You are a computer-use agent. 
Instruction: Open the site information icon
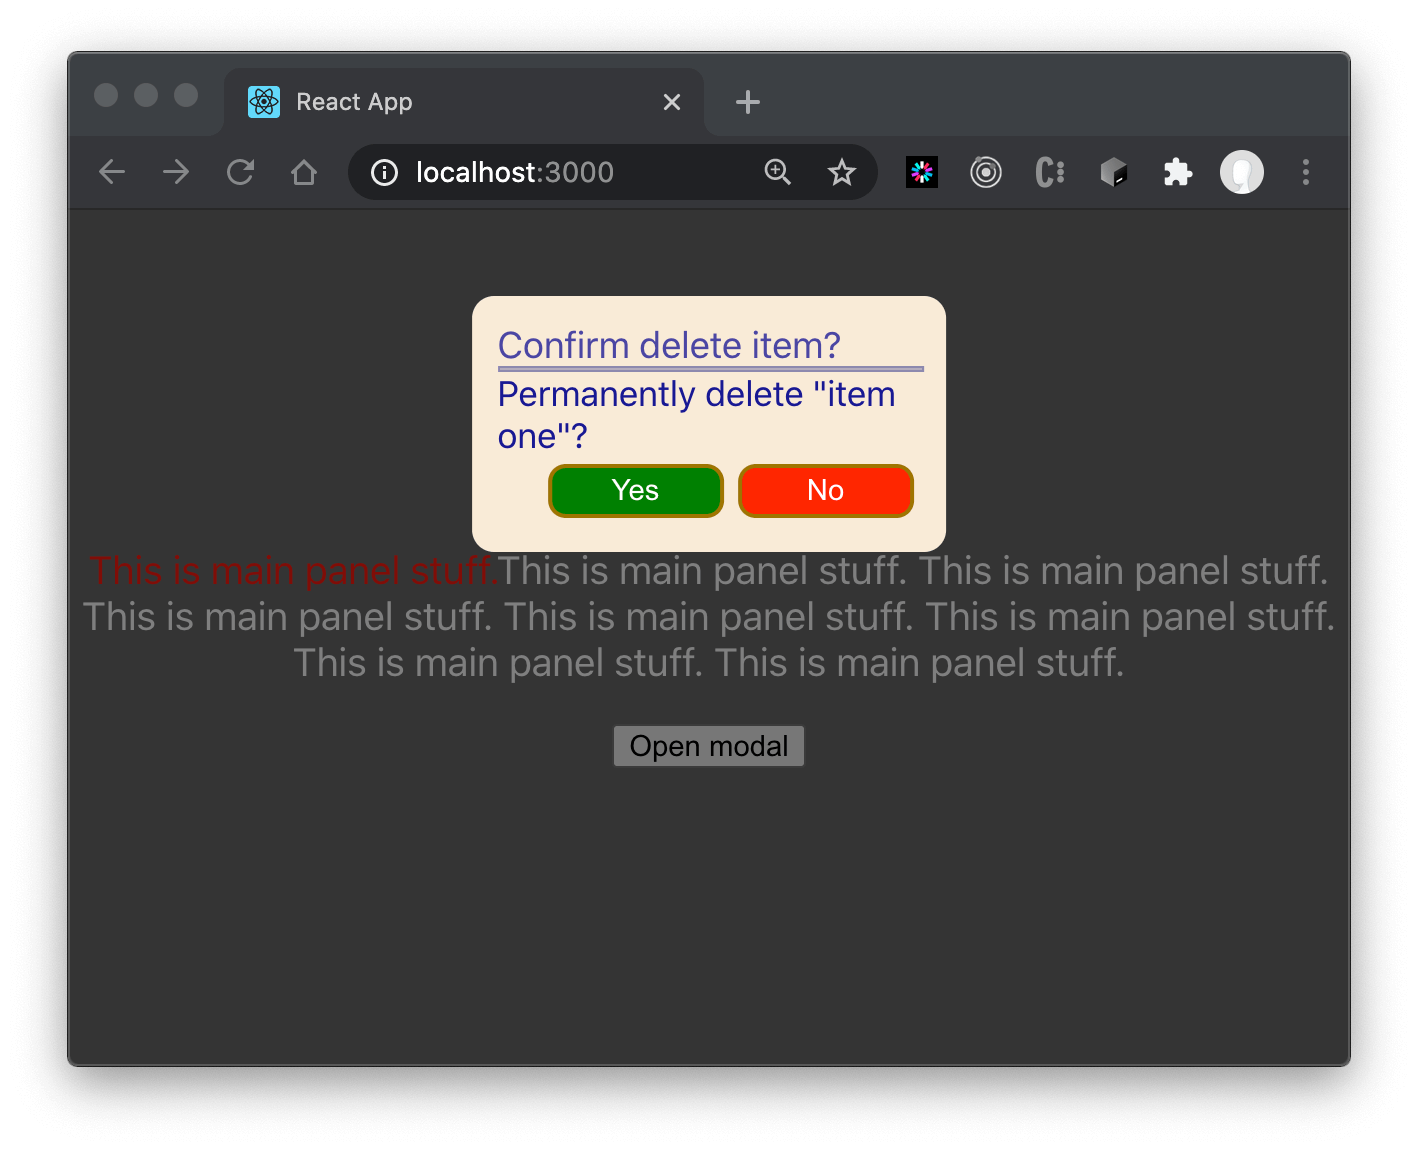point(384,173)
